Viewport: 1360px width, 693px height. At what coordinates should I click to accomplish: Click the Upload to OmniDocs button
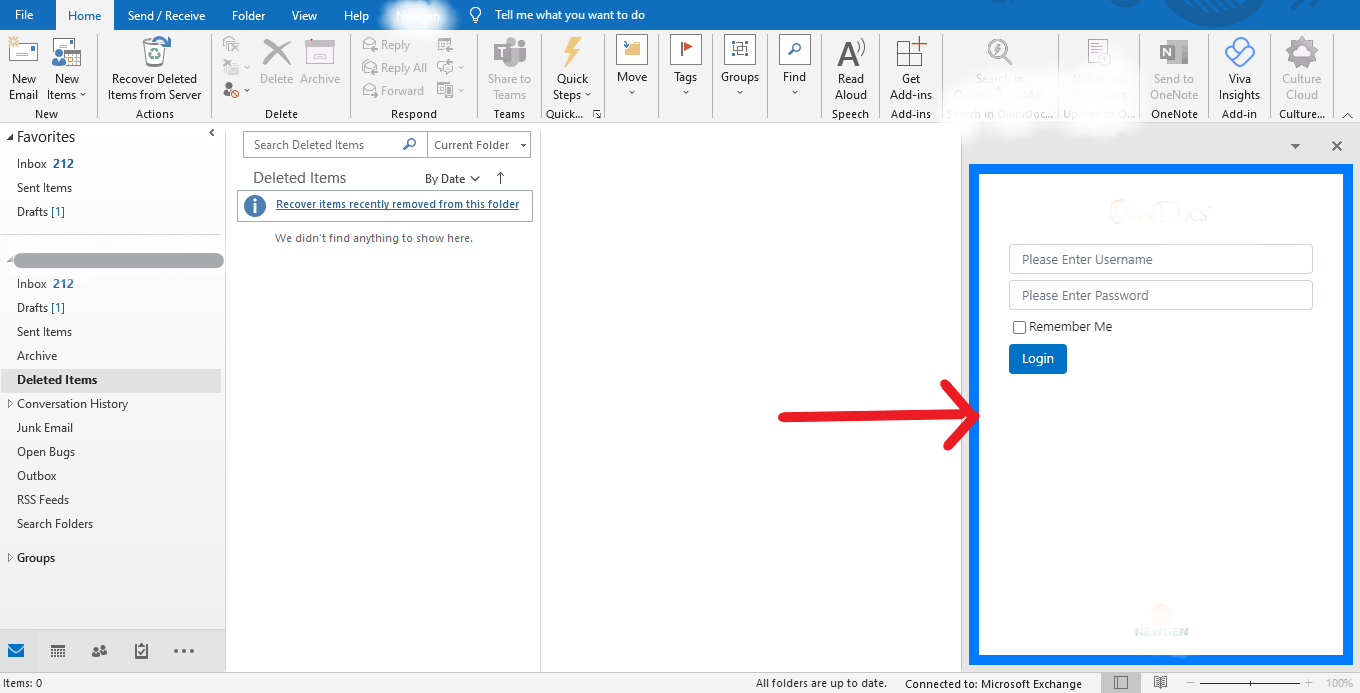pyautogui.click(x=1098, y=68)
